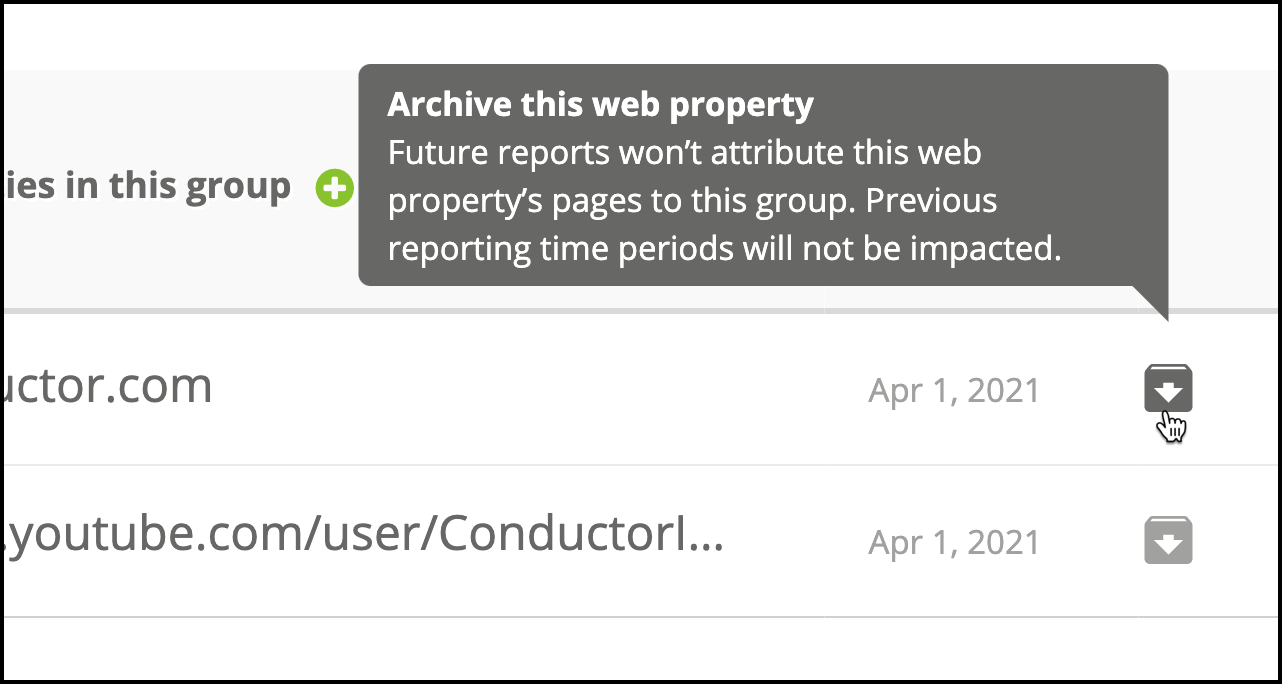Click the word 'Previous' in the tooltip
This screenshot has height=684, width=1282.
coord(931,201)
